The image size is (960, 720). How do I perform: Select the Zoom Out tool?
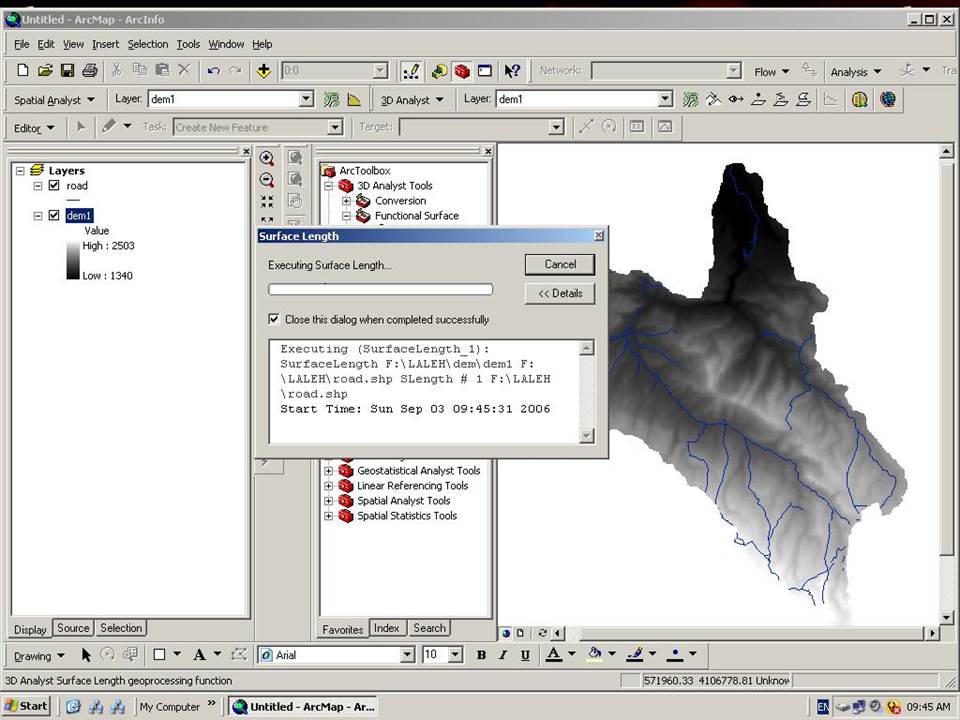pos(267,180)
